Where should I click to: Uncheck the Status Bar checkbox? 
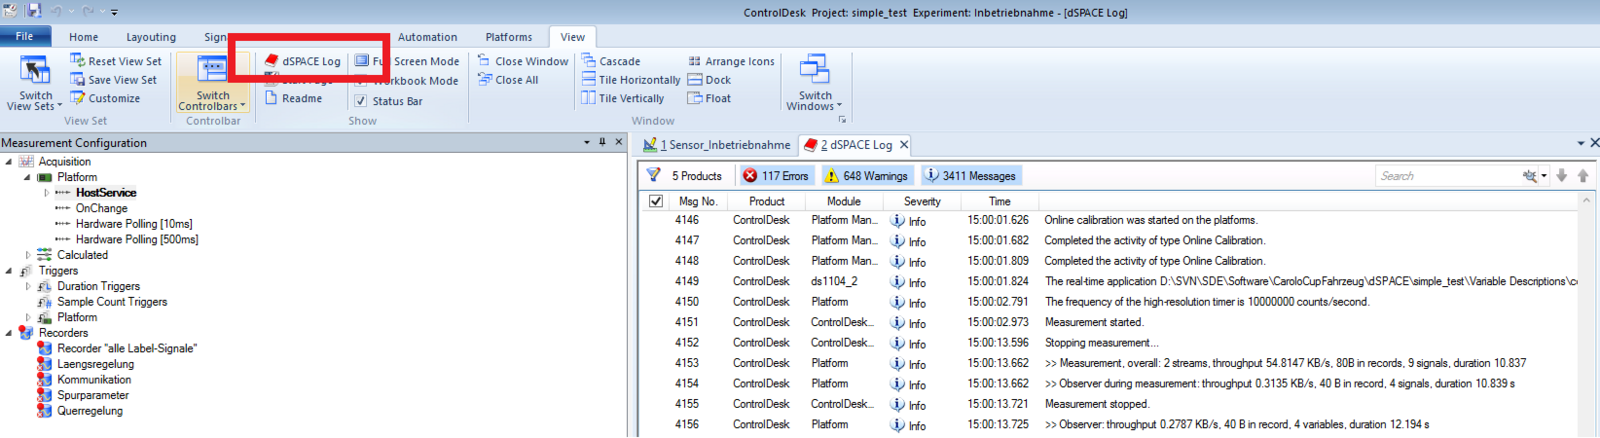[x=361, y=101]
